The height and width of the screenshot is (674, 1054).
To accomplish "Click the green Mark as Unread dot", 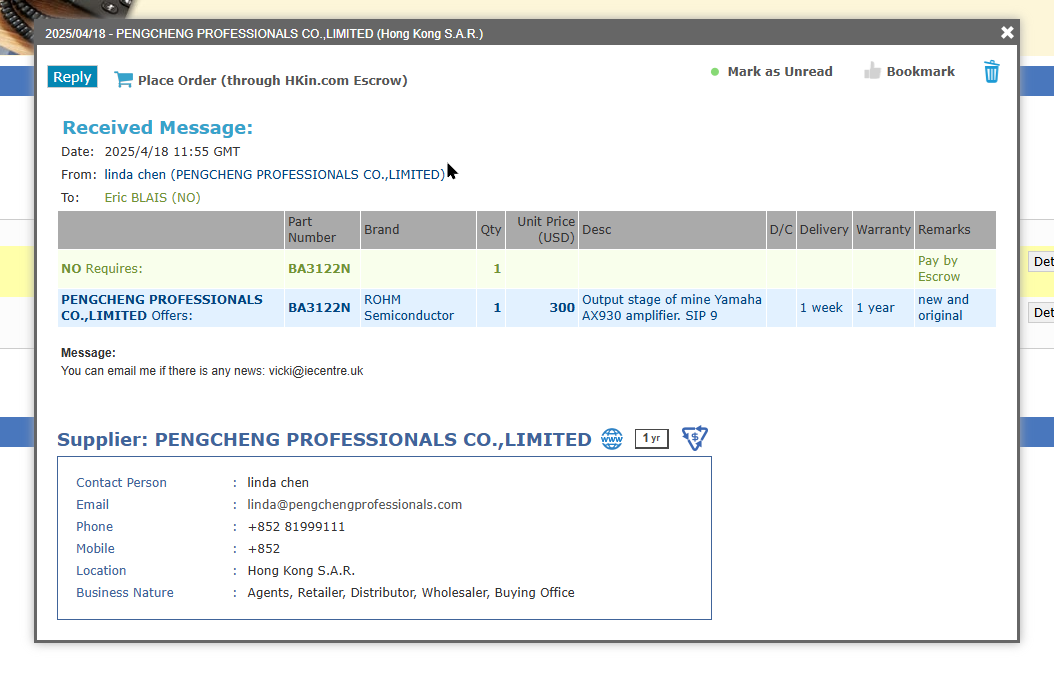I will click(x=715, y=72).
